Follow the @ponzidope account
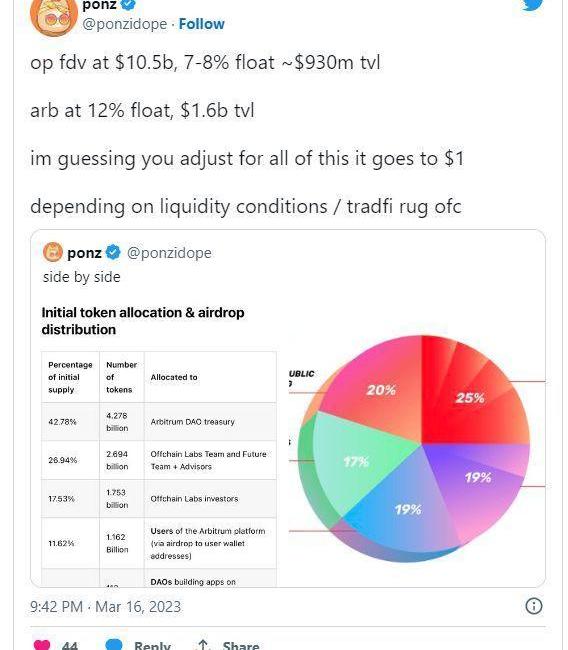This screenshot has width=568, height=650. (x=201, y=24)
